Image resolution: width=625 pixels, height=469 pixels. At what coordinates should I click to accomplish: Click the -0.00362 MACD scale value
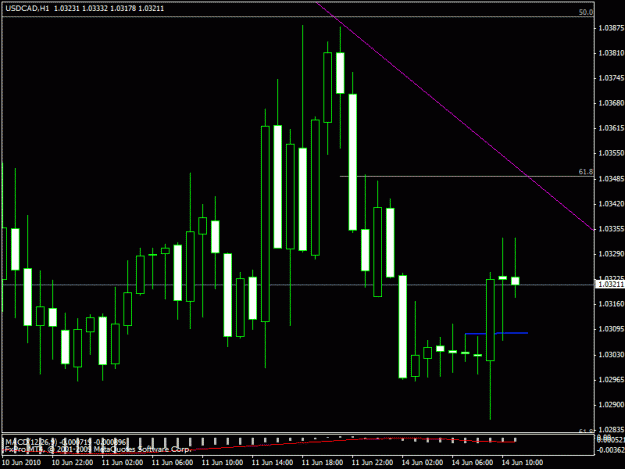pyautogui.click(x=611, y=450)
